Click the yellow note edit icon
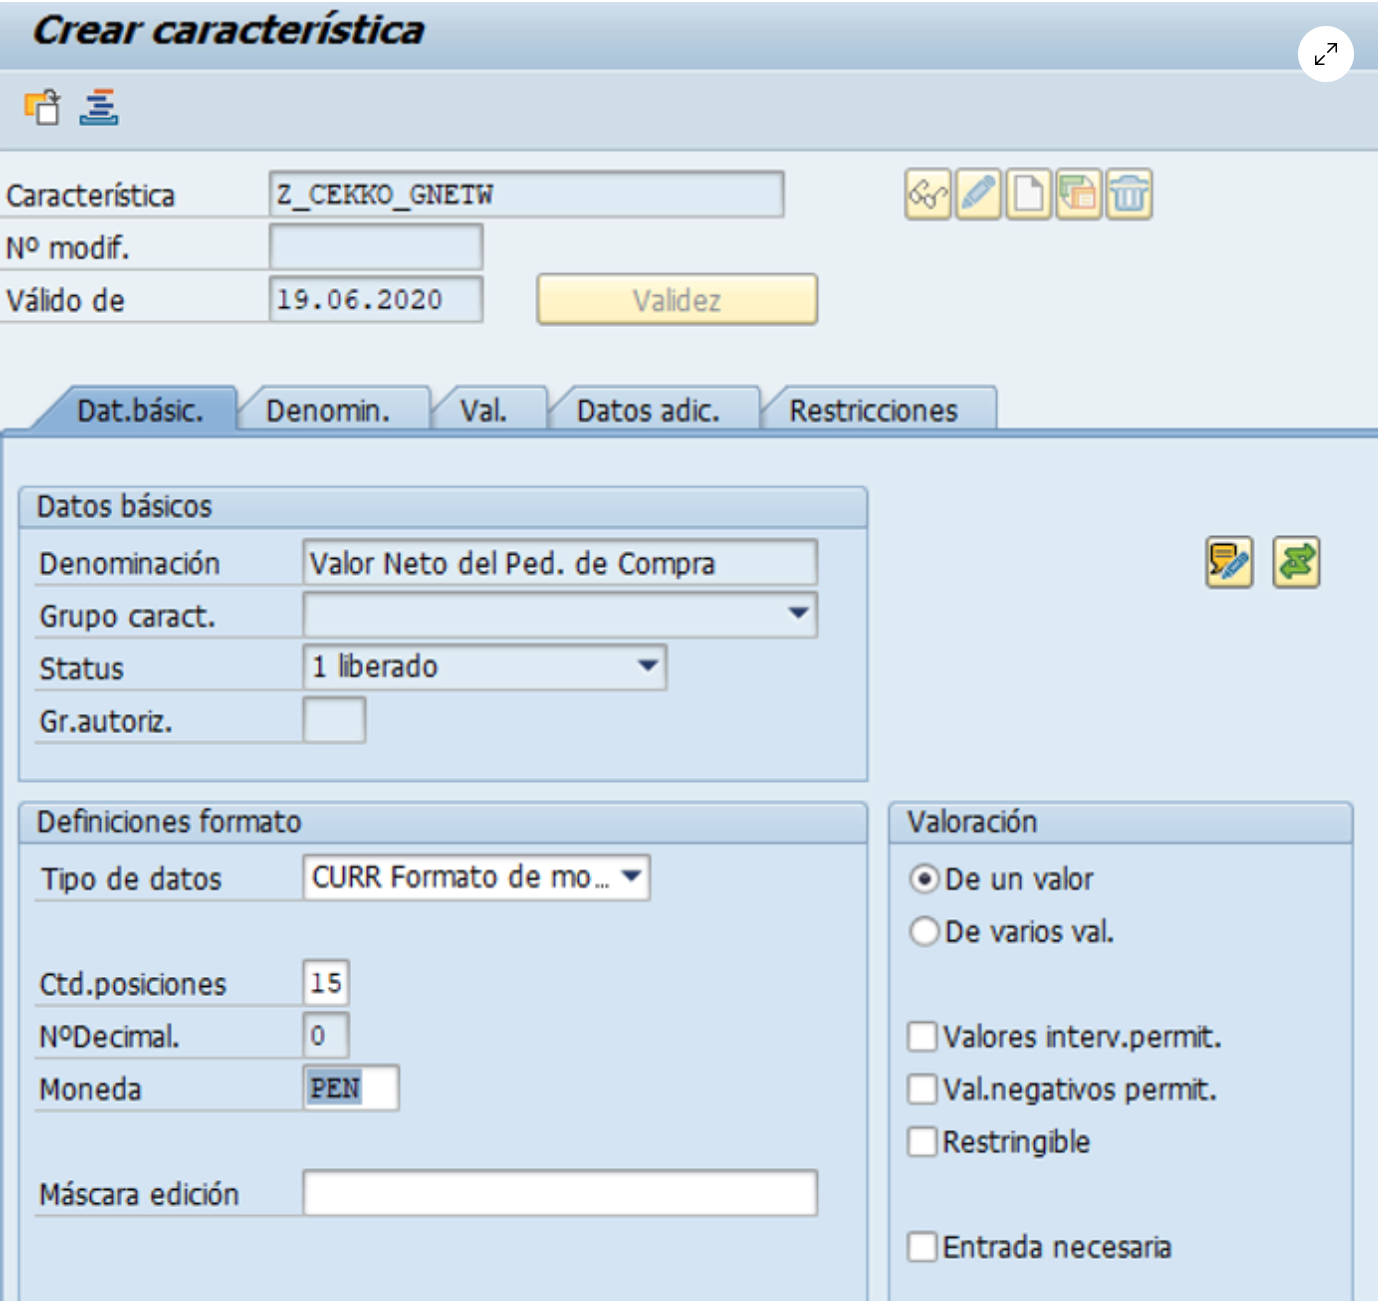The width and height of the screenshot is (1380, 1304). click(1229, 562)
